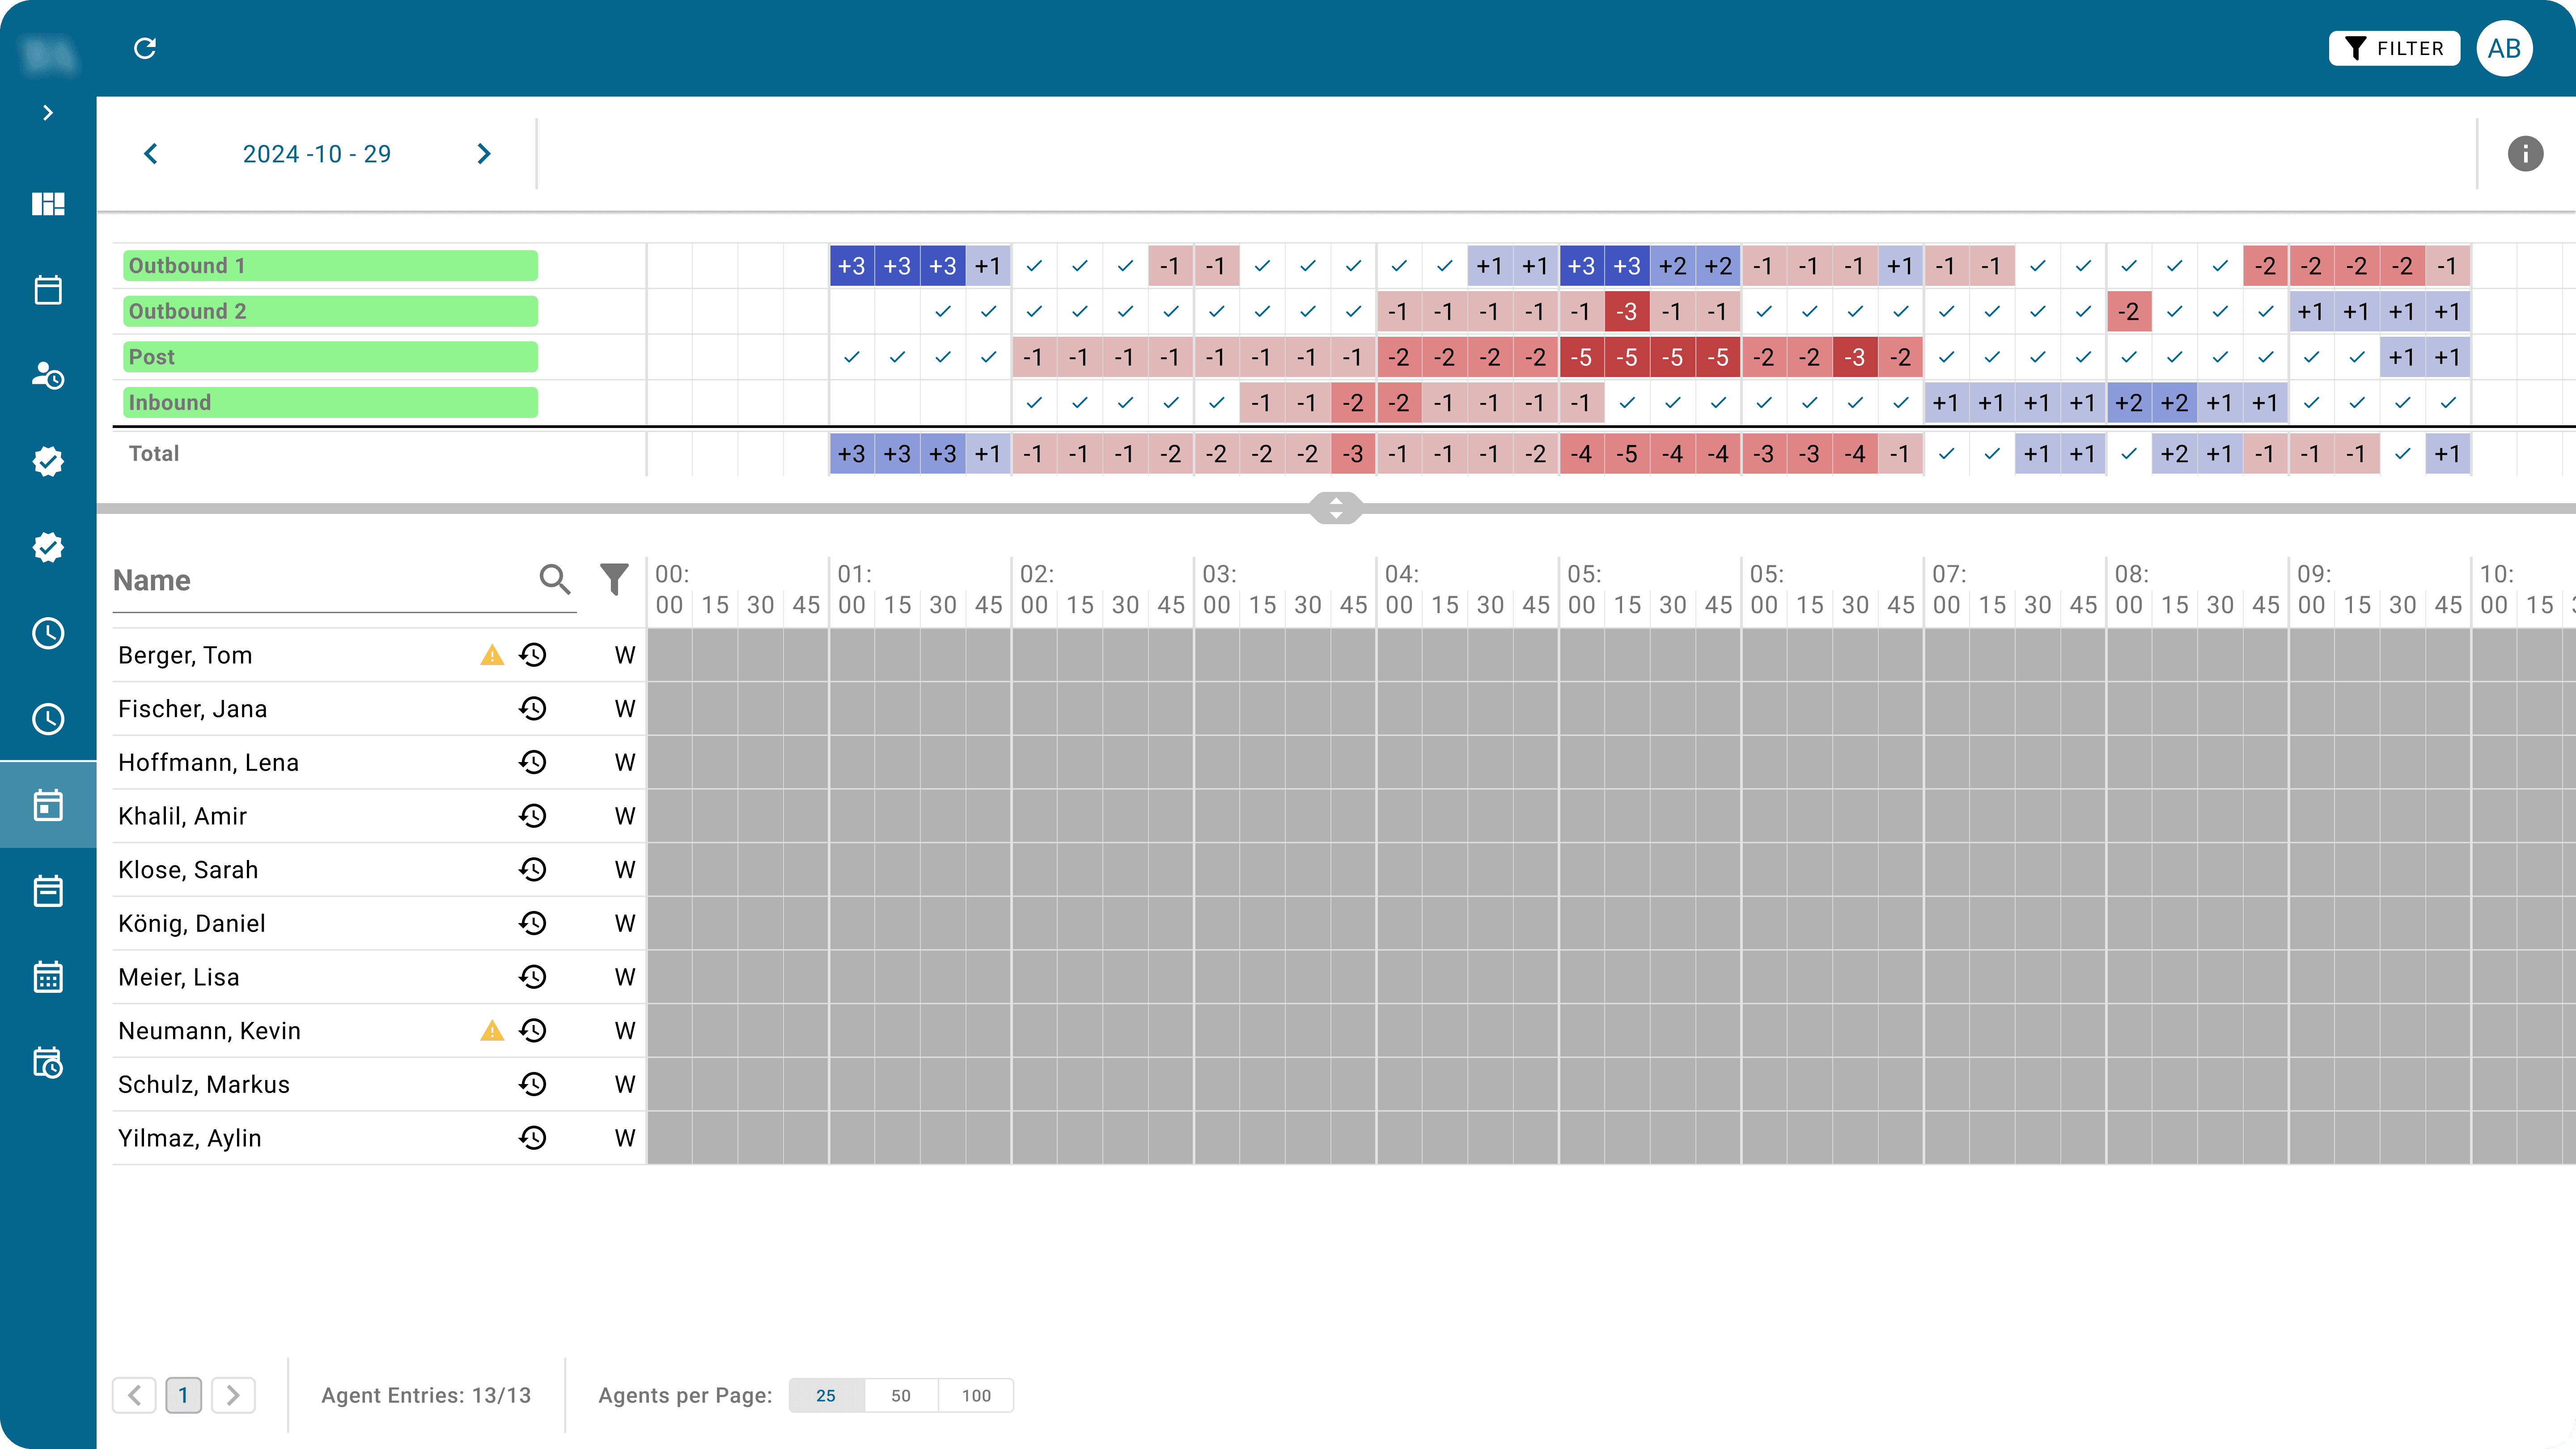
Task: Select 100 agents per page
Action: pyautogui.click(x=976, y=1395)
